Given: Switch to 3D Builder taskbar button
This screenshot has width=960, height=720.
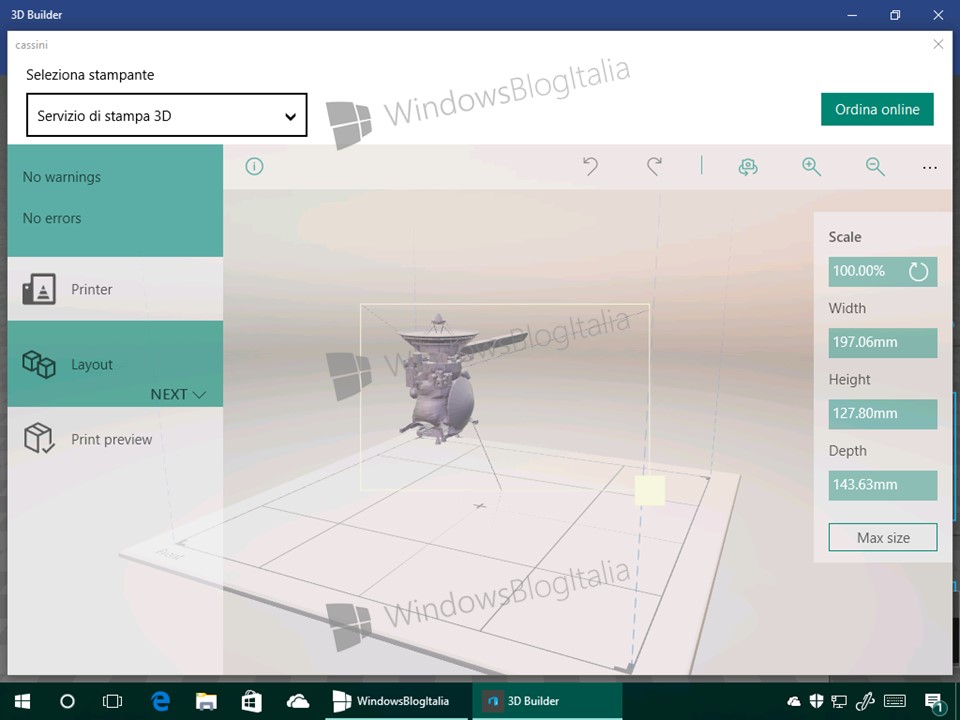Looking at the screenshot, I should tap(547, 701).
